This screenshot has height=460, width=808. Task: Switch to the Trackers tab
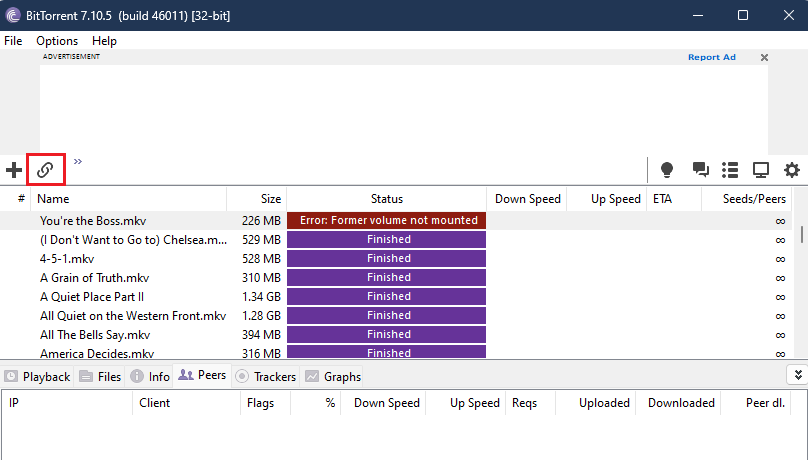point(265,377)
